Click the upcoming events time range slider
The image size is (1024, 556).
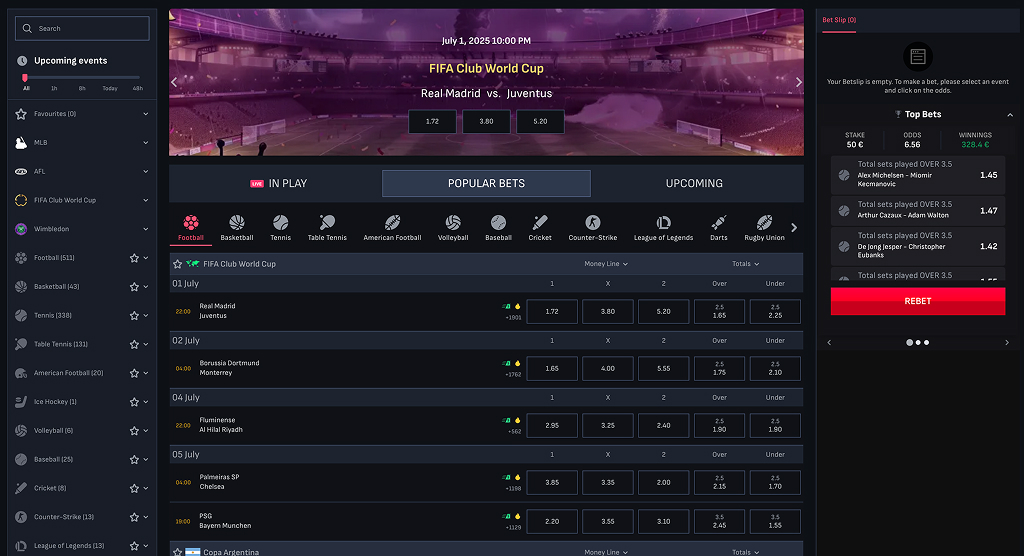pyautogui.click(x=82, y=77)
